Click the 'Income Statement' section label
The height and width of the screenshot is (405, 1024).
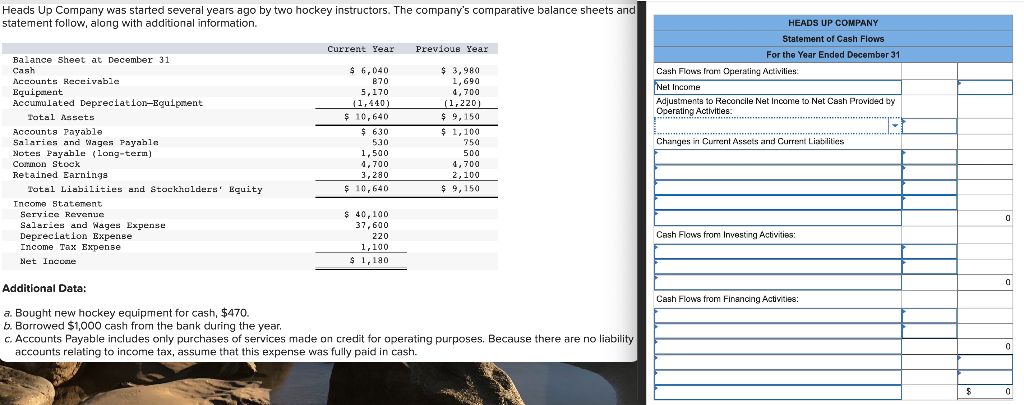pos(54,204)
